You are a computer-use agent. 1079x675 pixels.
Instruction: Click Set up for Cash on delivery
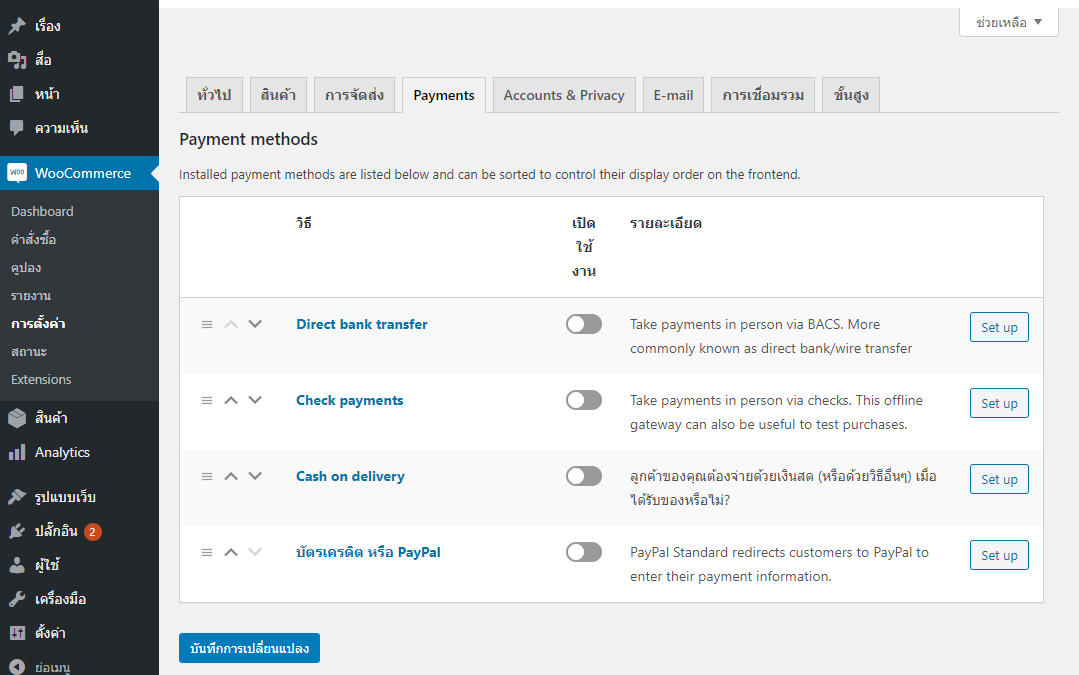(999, 480)
